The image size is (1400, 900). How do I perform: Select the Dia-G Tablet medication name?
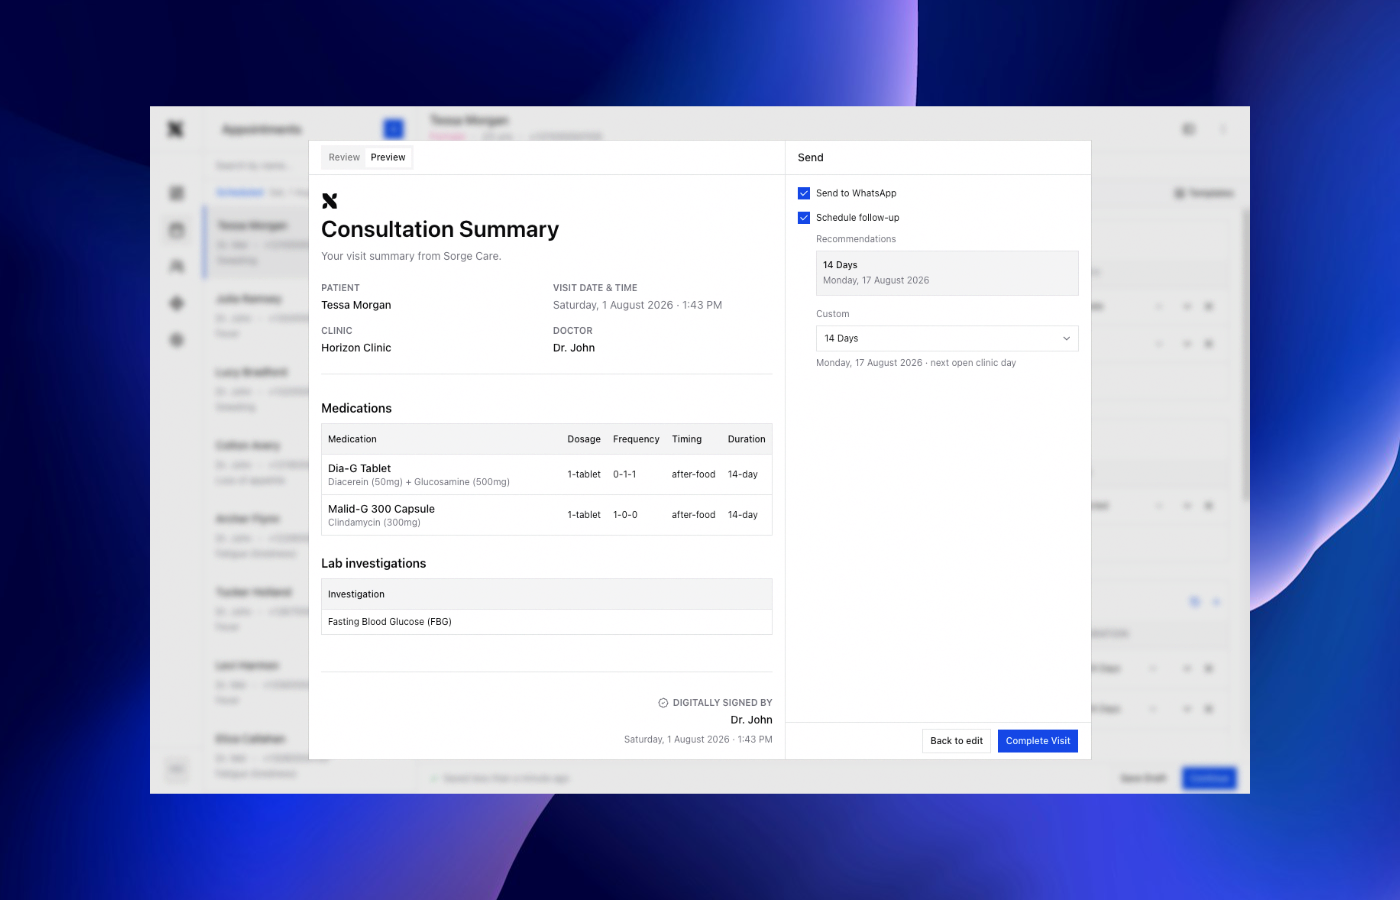point(359,468)
